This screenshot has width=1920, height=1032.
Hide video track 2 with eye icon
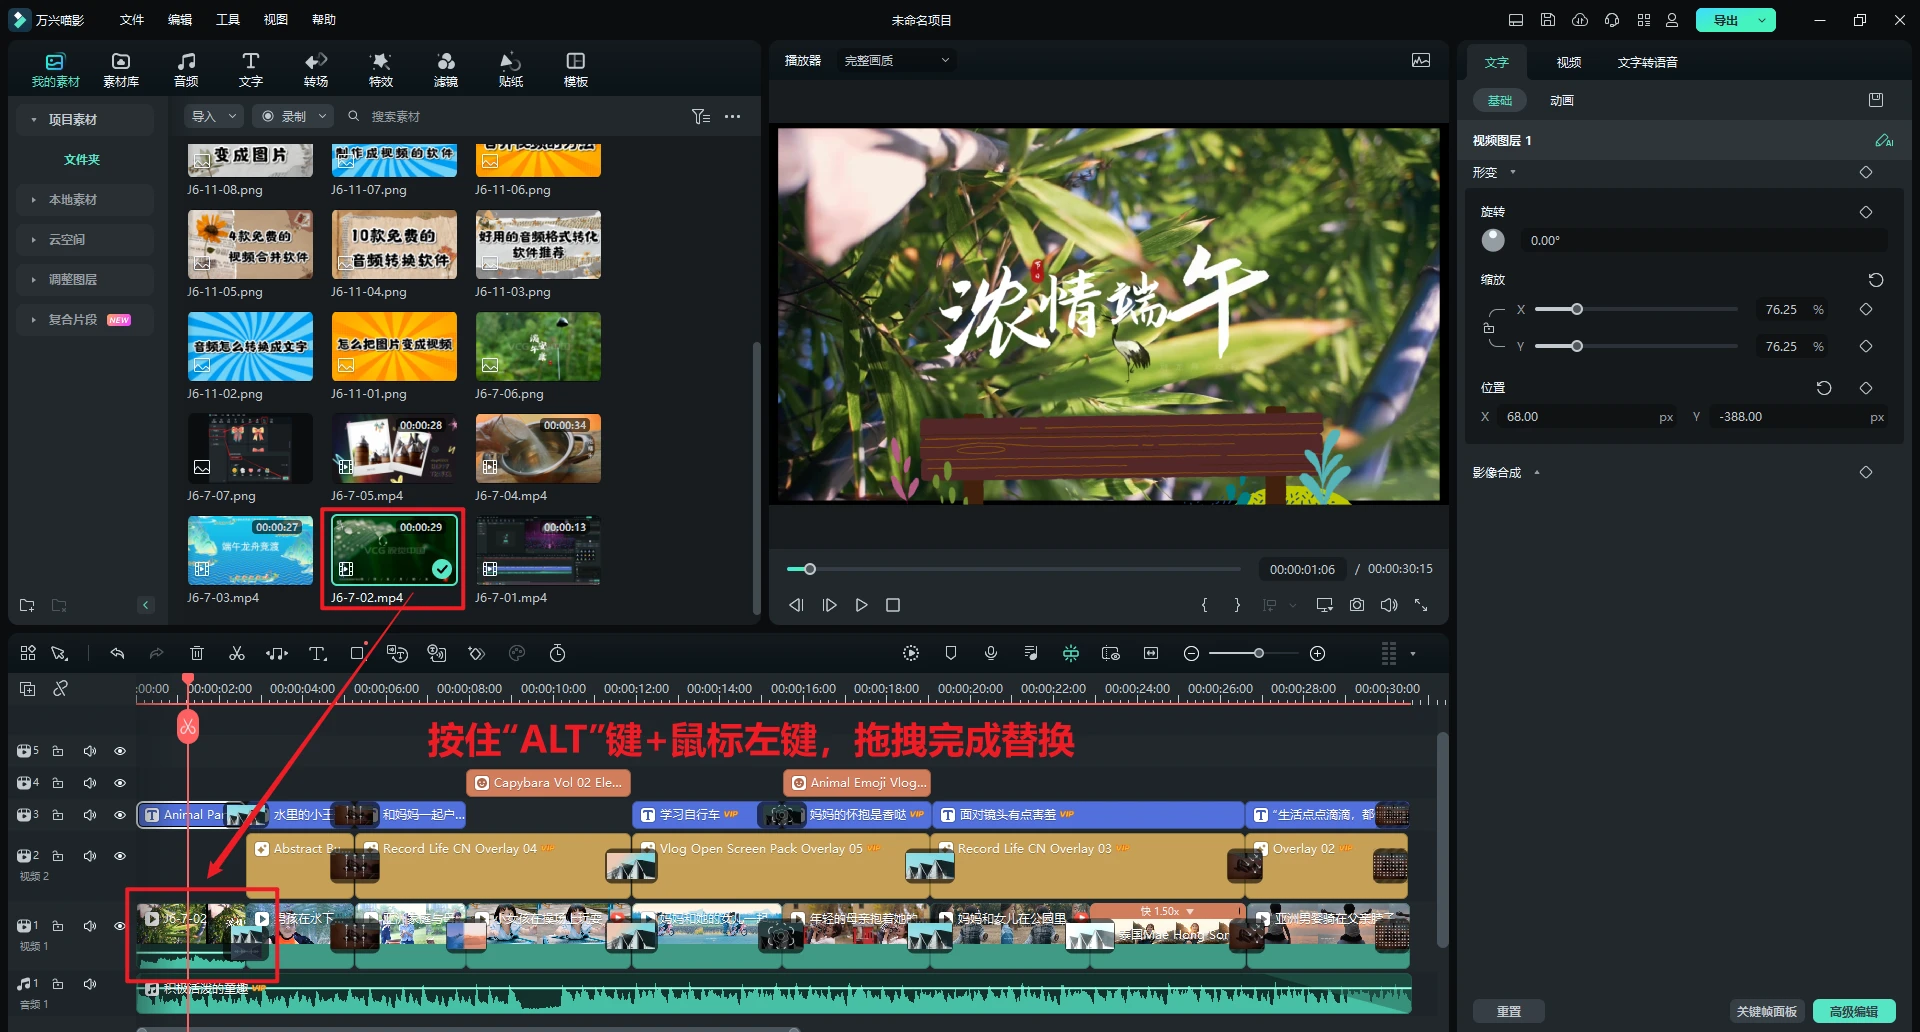coord(120,856)
